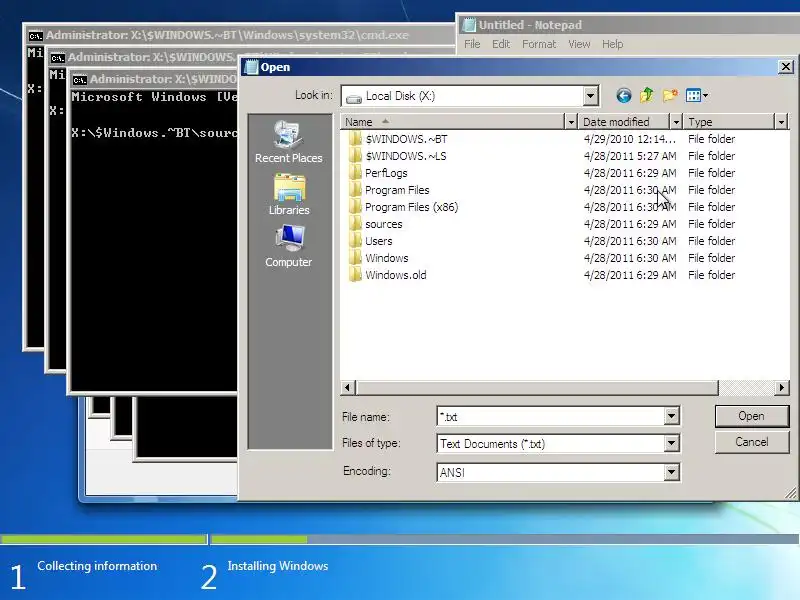The height and width of the screenshot is (600, 800).
Task: Click the horizontal scrollbar thumb in file list
Action: pos(537,388)
